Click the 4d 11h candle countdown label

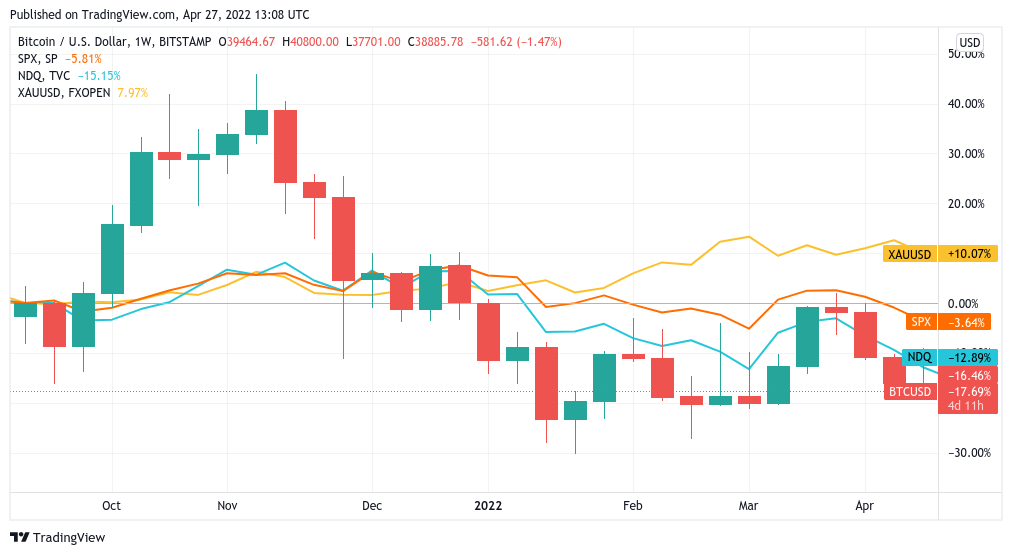click(966, 406)
